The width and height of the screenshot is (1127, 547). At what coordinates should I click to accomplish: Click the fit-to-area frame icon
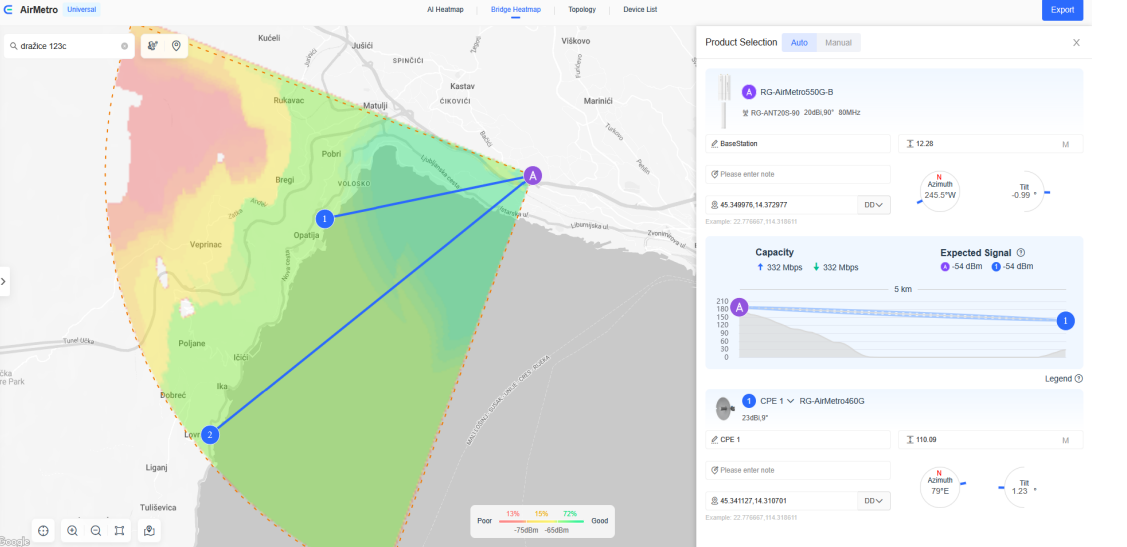119,530
